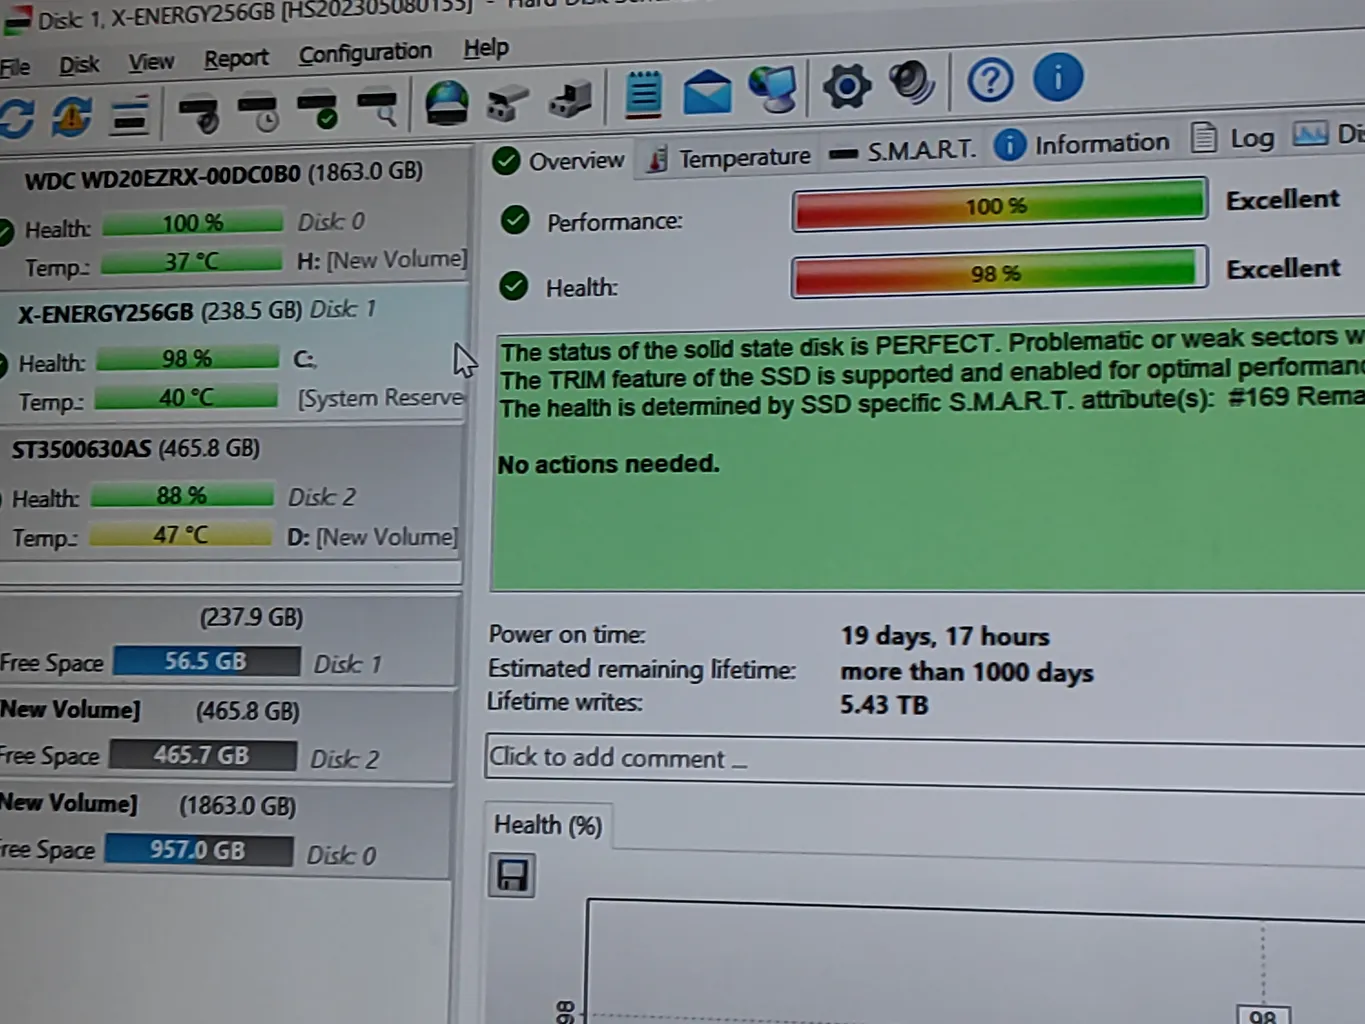
Task: Open help with the question mark icon
Action: pyautogui.click(x=990, y=80)
